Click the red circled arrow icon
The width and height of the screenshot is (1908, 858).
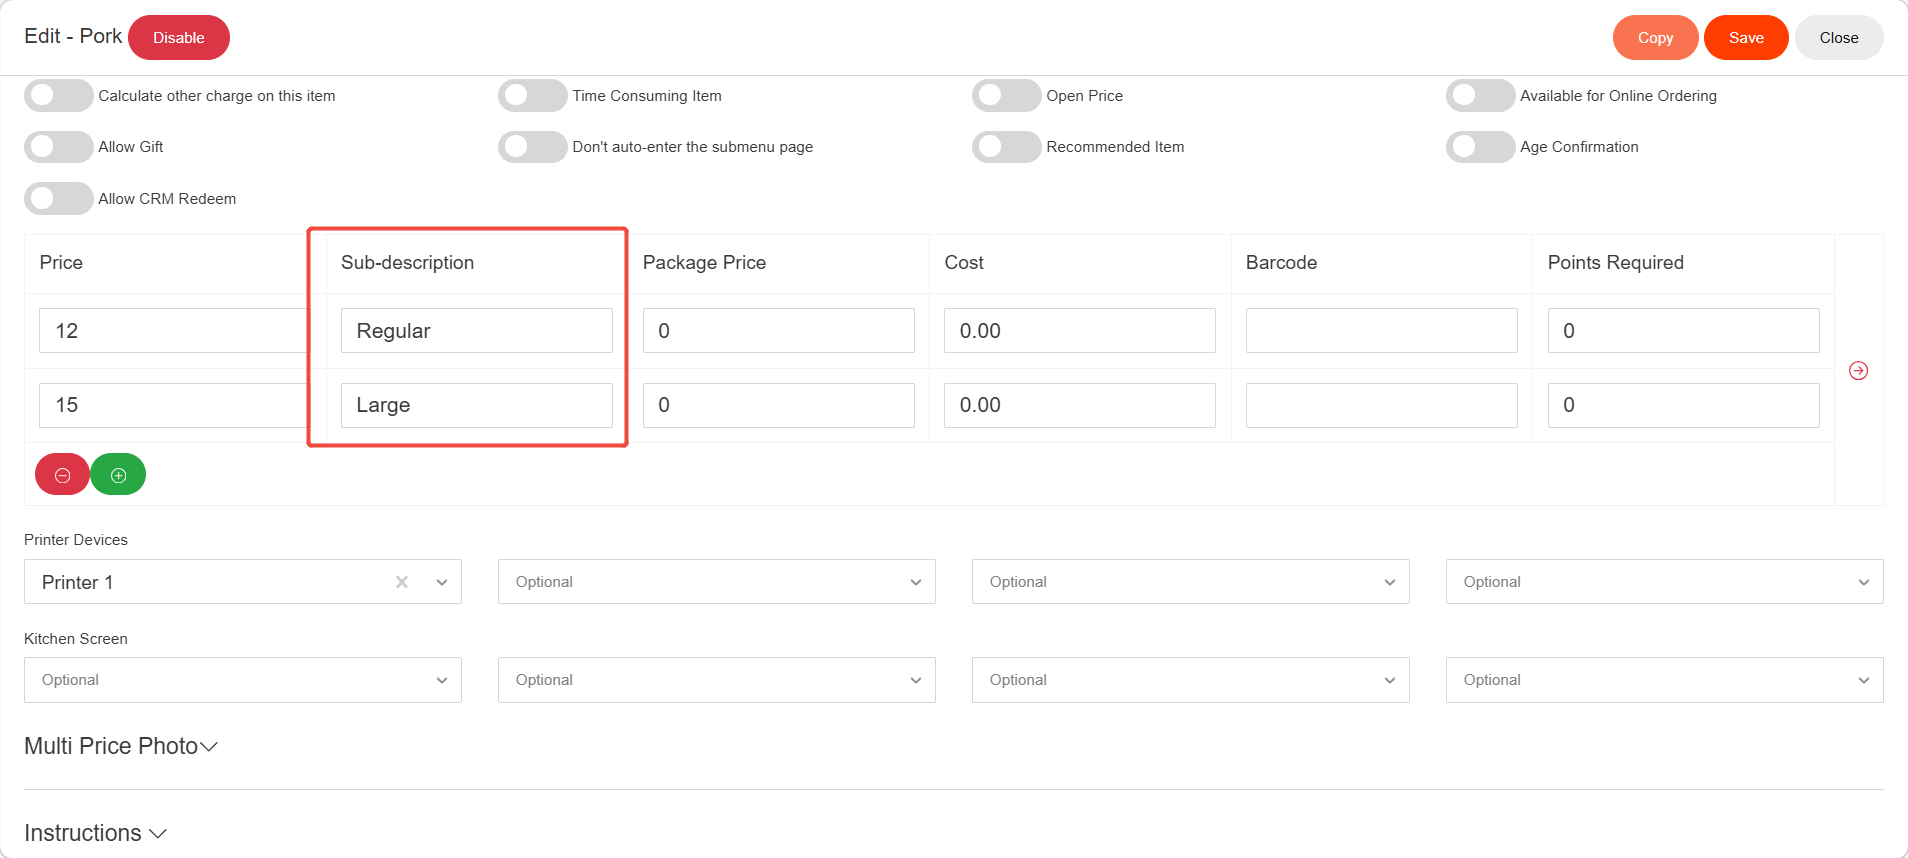[x=1858, y=371]
